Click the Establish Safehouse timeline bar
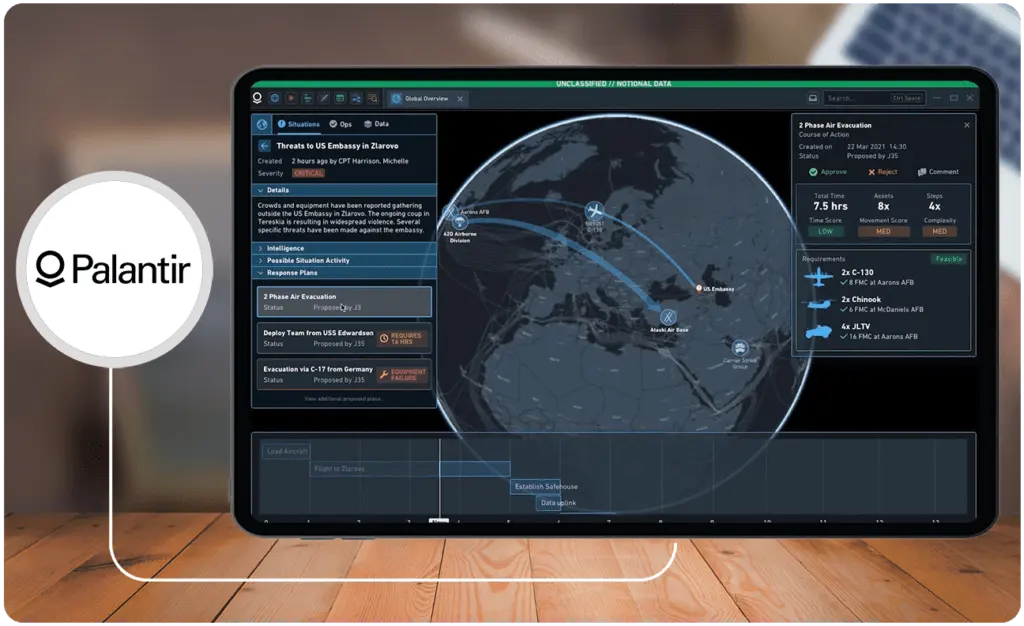This screenshot has width=1024, height=626. 535,486
